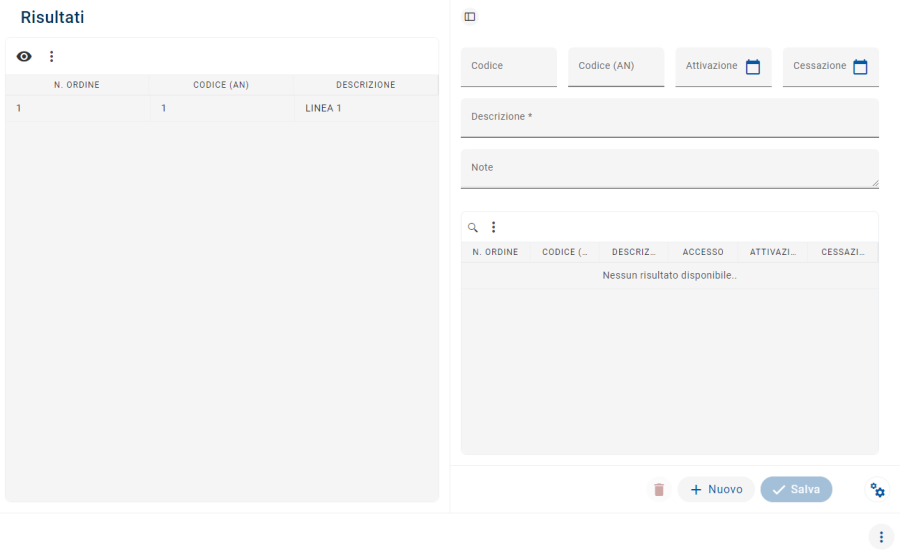The image size is (900, 551).
Task: Sort results by CODICE (AN) column header
Action: pyautogui.click(x=221, y=85)
